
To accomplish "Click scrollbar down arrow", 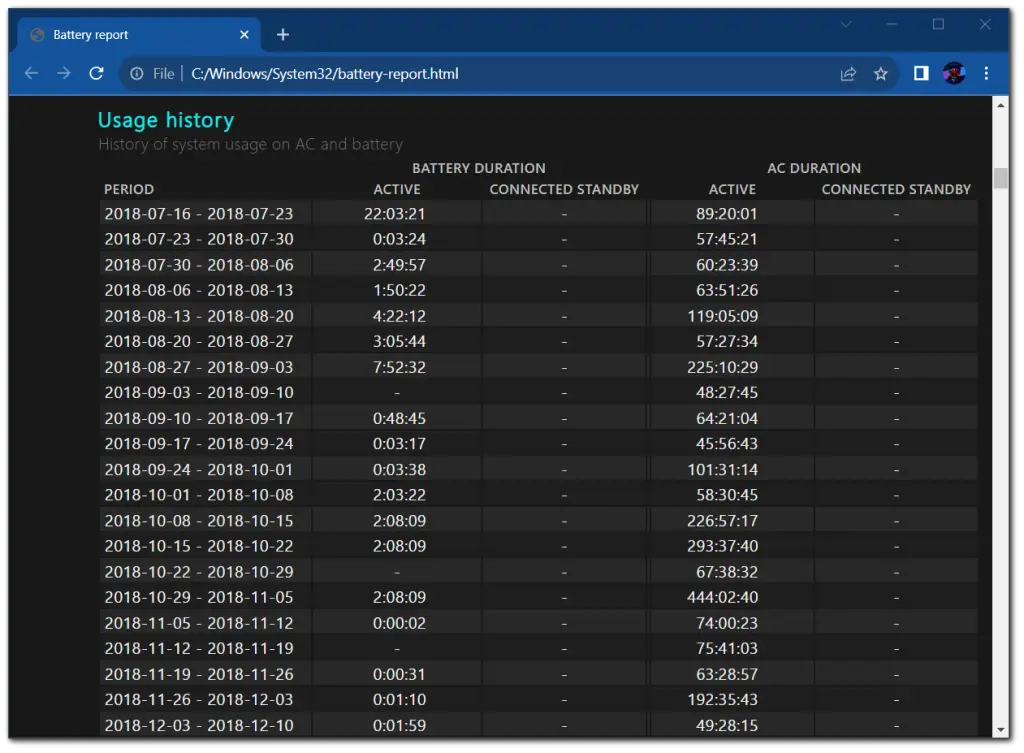I will (x=1000, y=730).
